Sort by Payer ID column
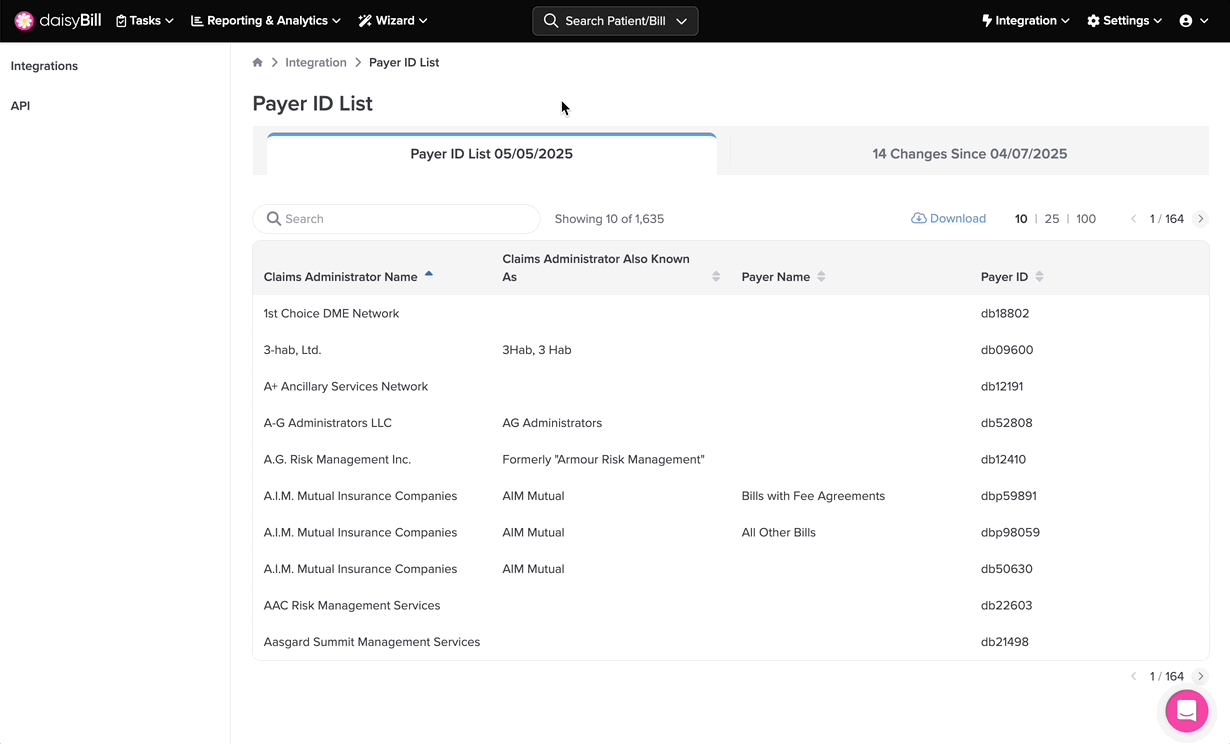The height and width of the screenshot is (744, 1230). coord(1012,277)
